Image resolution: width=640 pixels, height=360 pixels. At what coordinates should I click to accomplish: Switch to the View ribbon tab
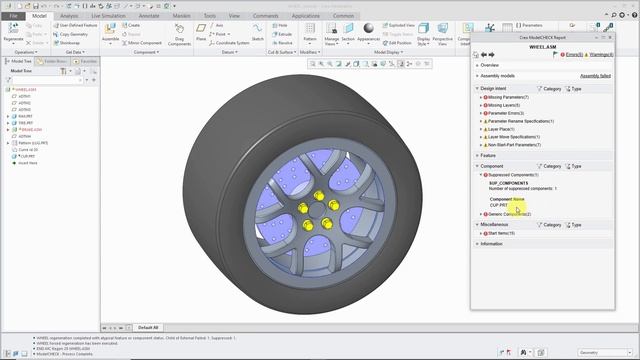234,16
